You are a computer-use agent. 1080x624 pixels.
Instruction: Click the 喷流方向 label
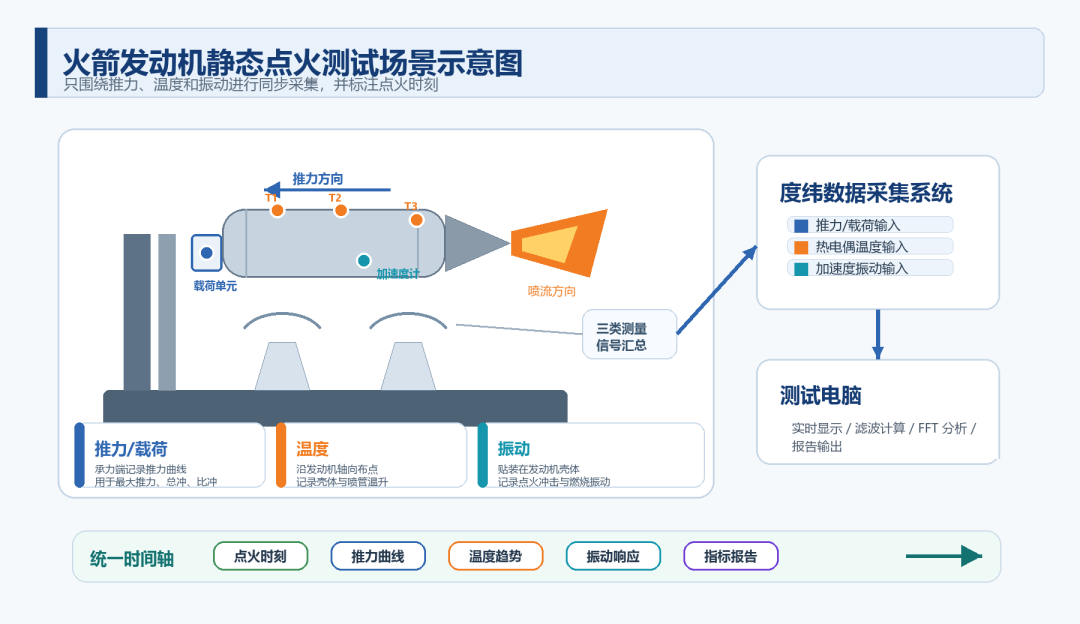pos(552,291)
